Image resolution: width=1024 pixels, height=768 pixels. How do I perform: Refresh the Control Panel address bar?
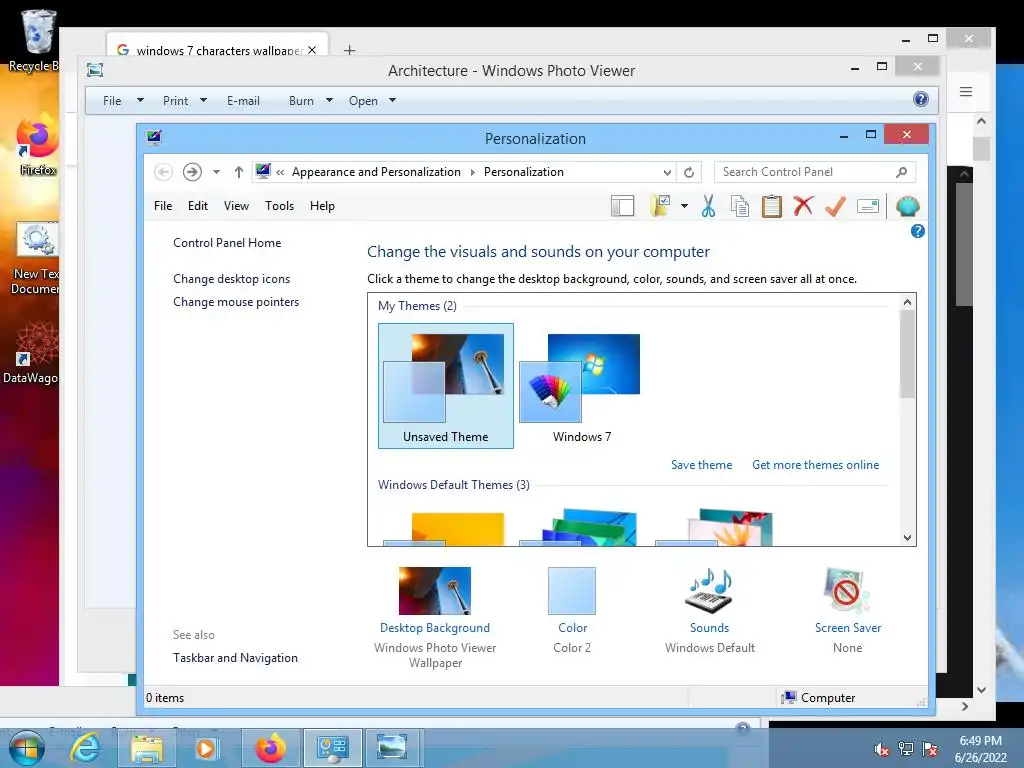pyautogui.click(x=689, y=172)
